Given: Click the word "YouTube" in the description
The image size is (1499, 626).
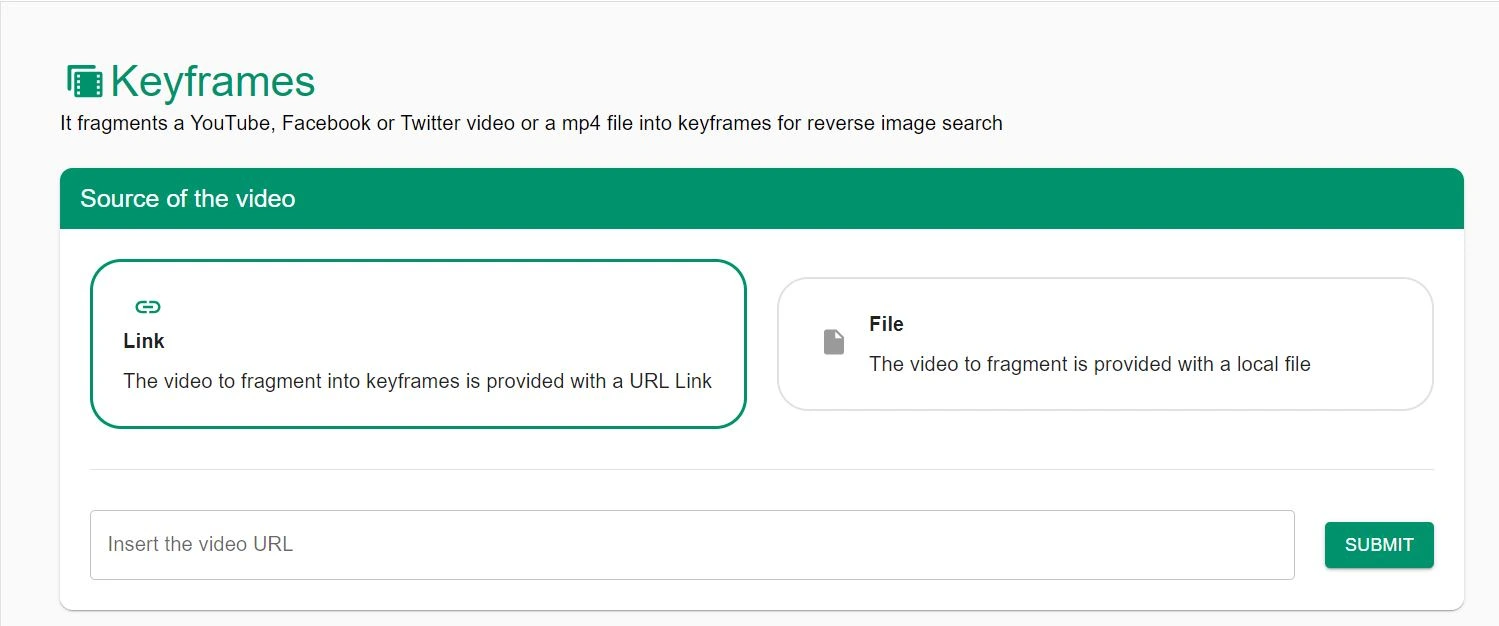Looking at the screenshot, I should (x=231, y=124).
